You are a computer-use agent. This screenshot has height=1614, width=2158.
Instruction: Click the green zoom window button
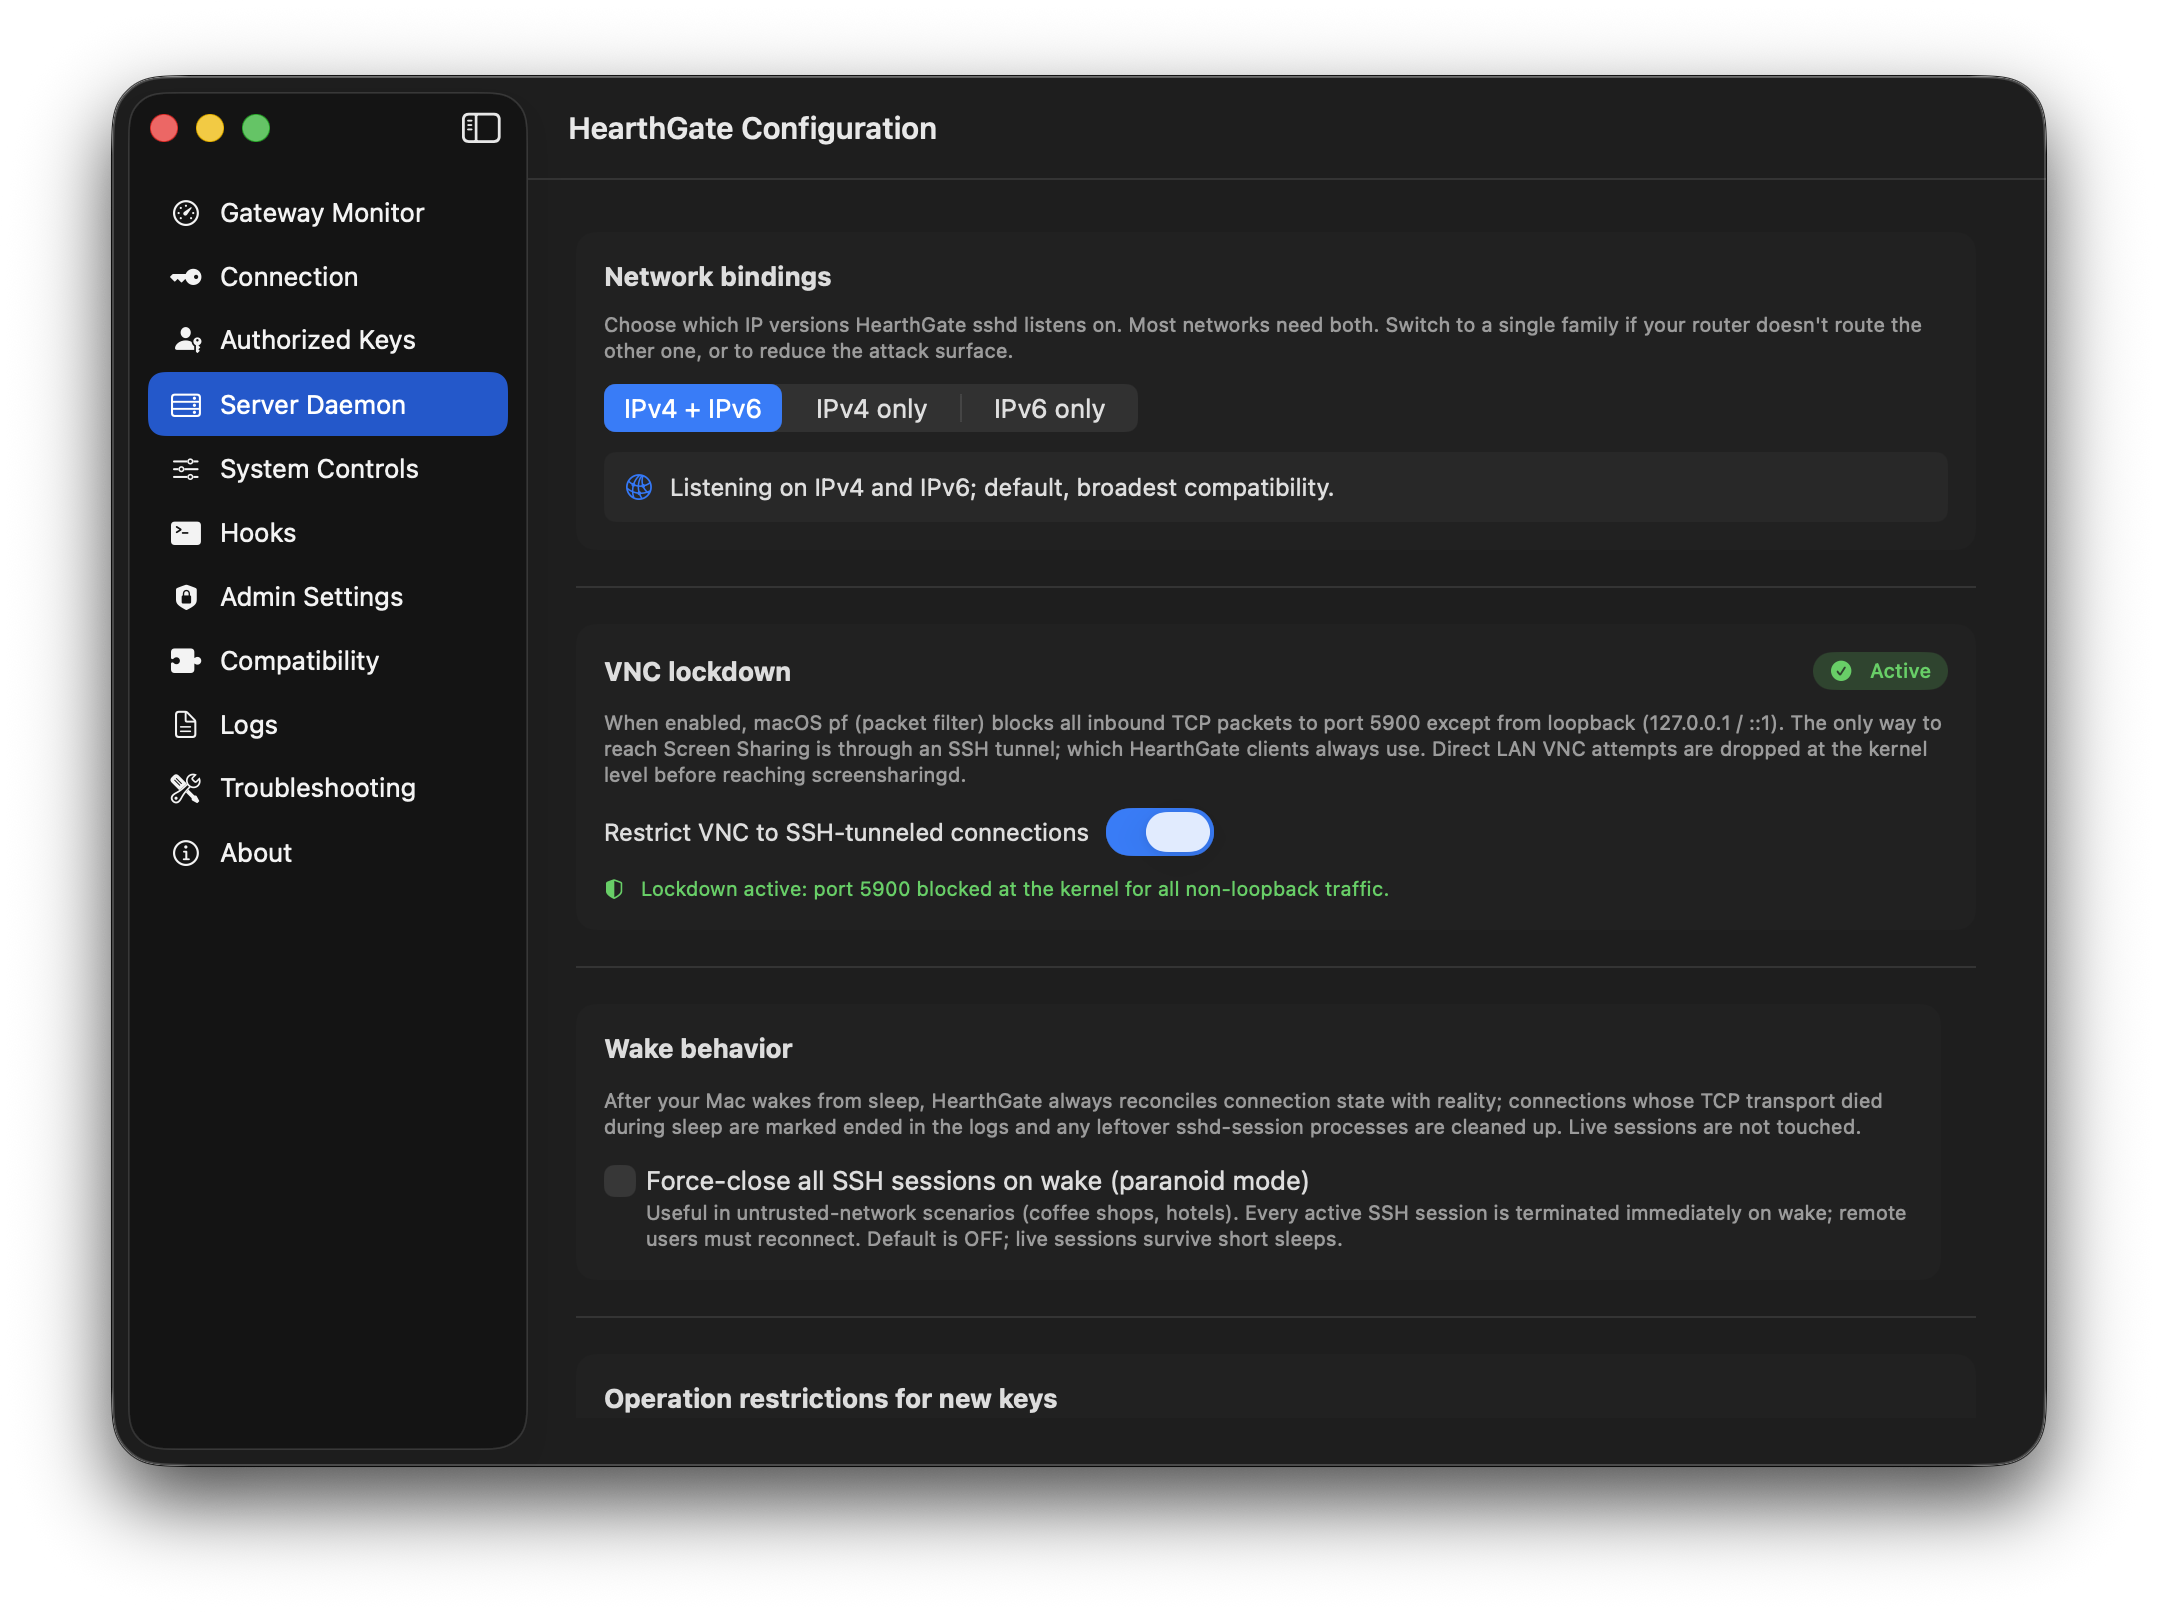pos(256,128)
